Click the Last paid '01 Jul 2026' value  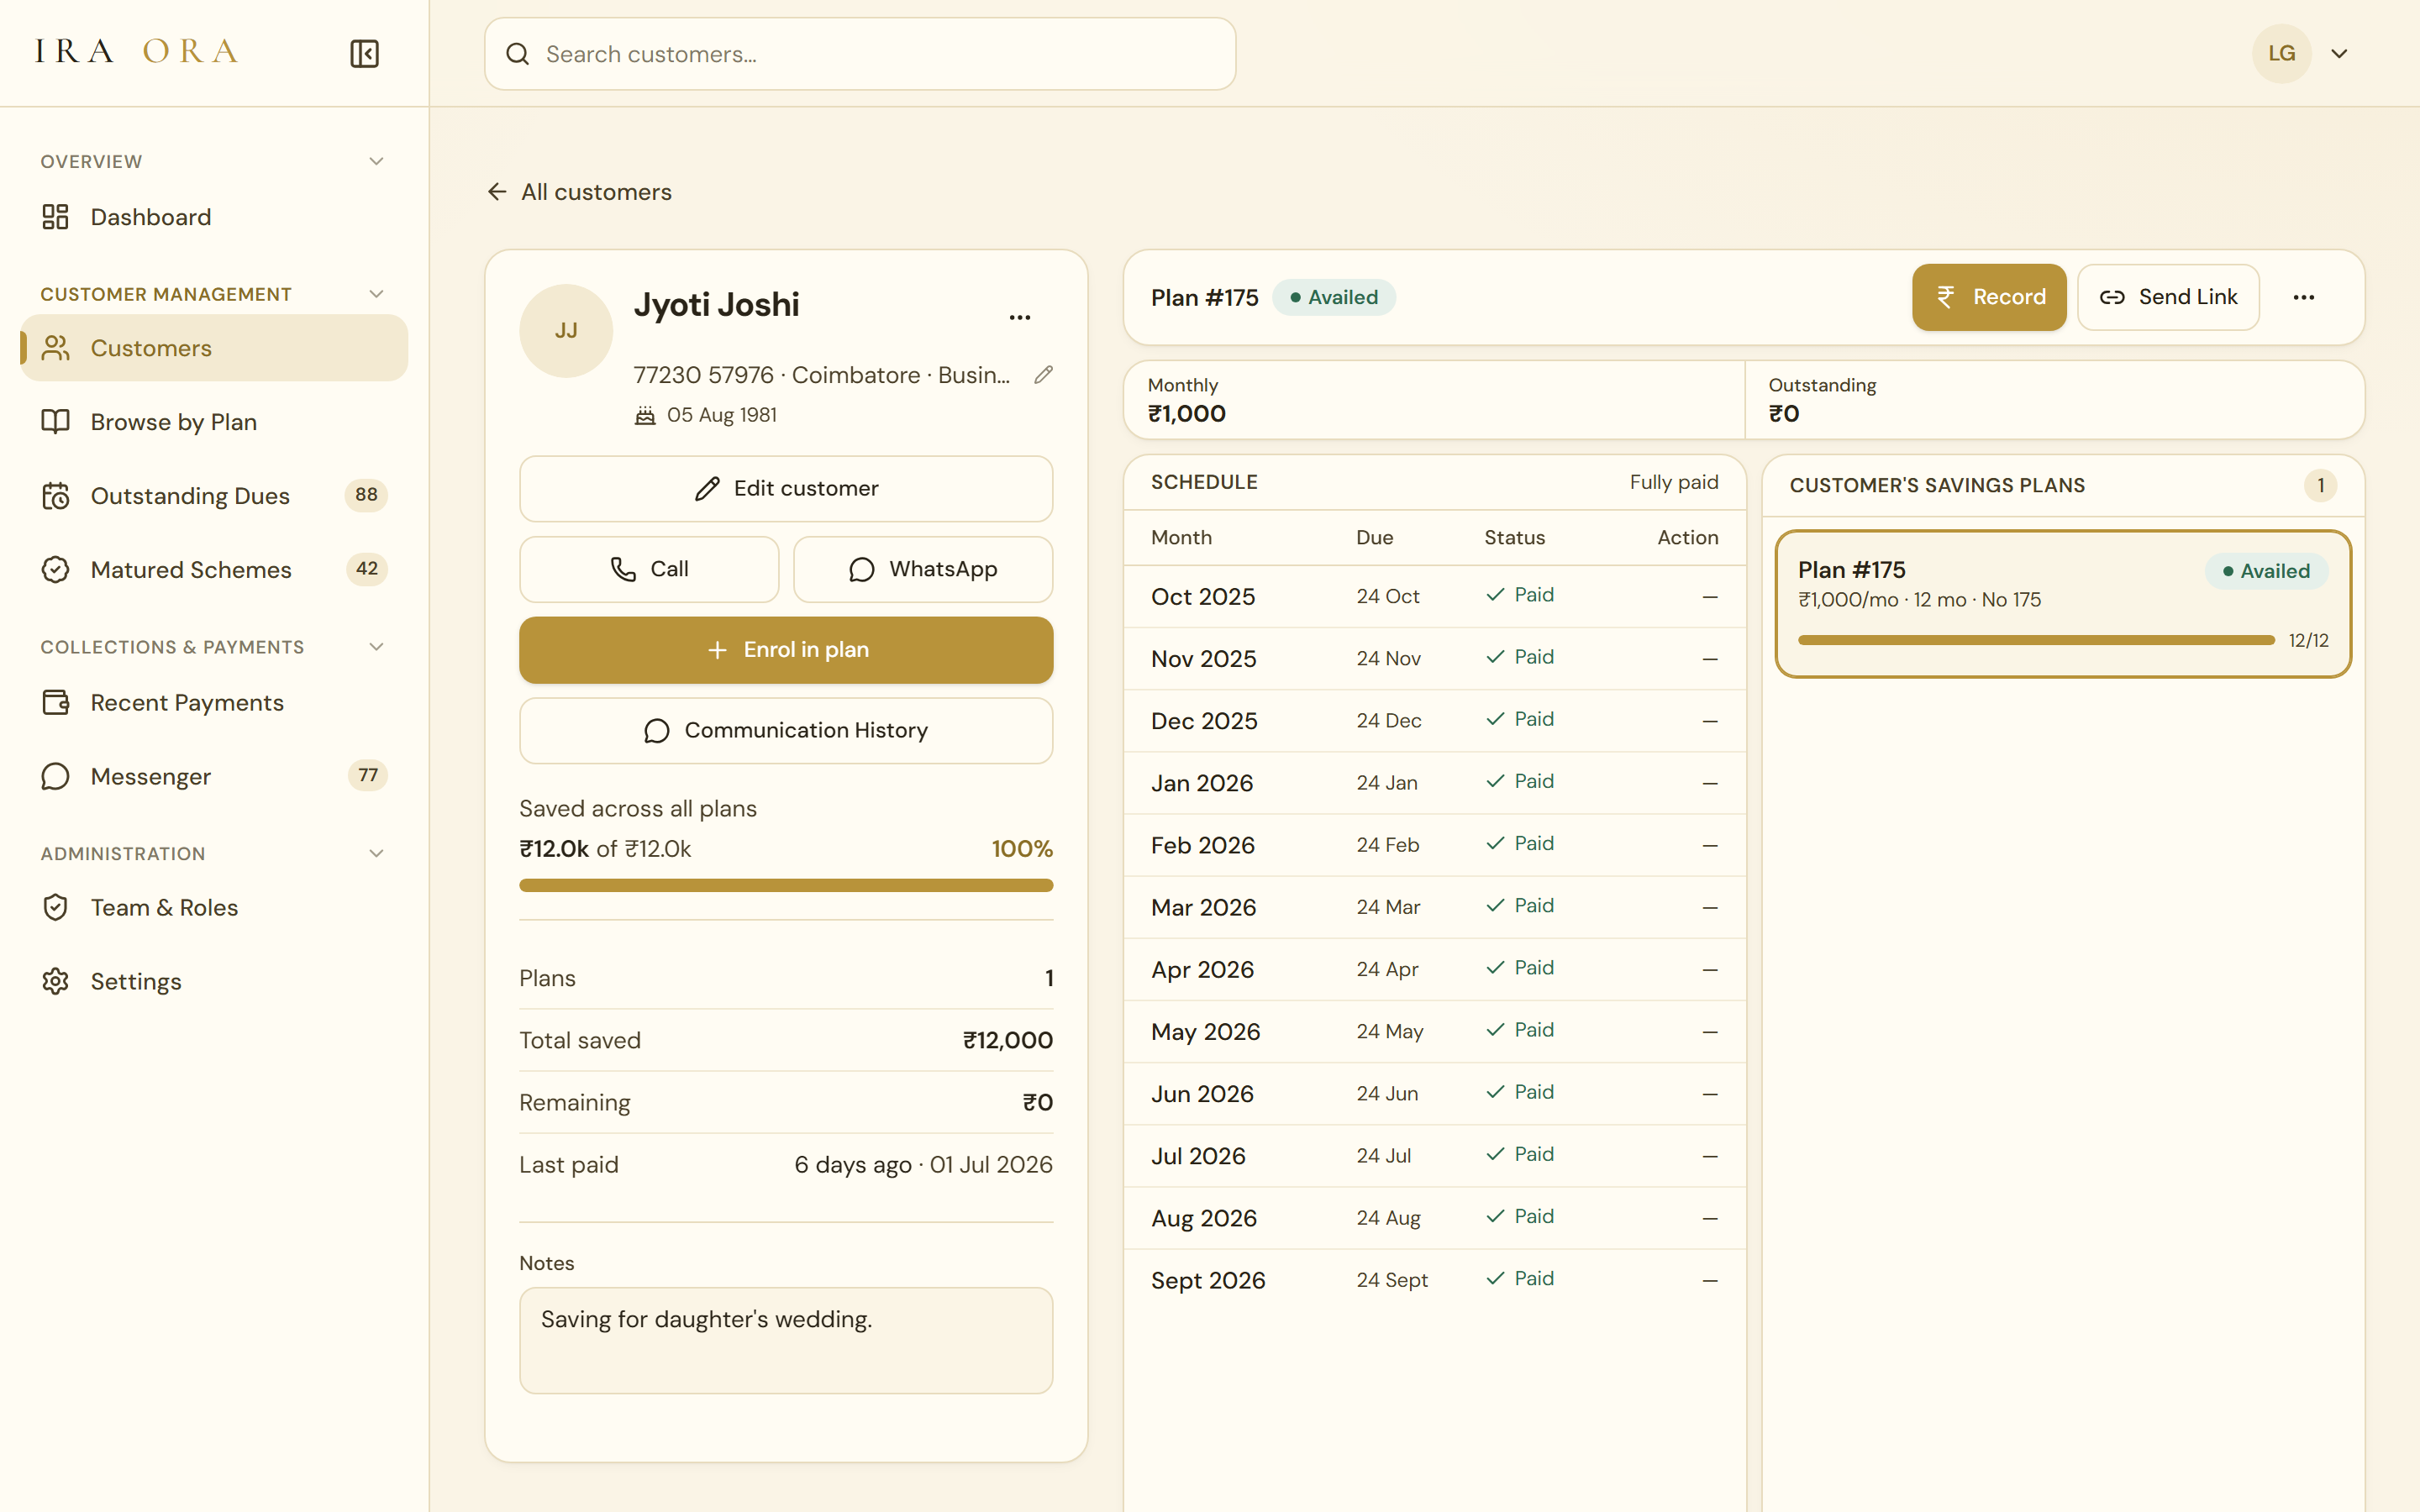coord(991,1165)
